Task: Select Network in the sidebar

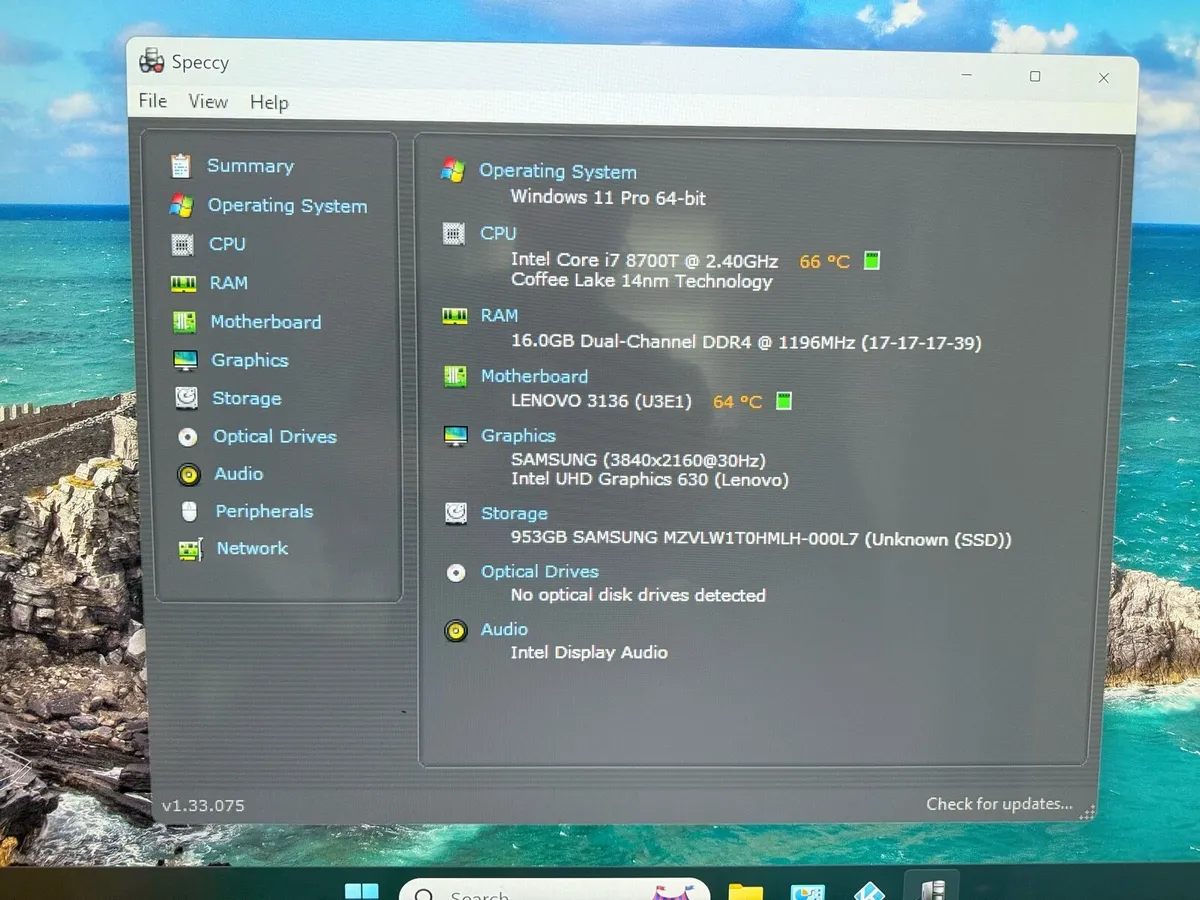Action: coord(252,548)
